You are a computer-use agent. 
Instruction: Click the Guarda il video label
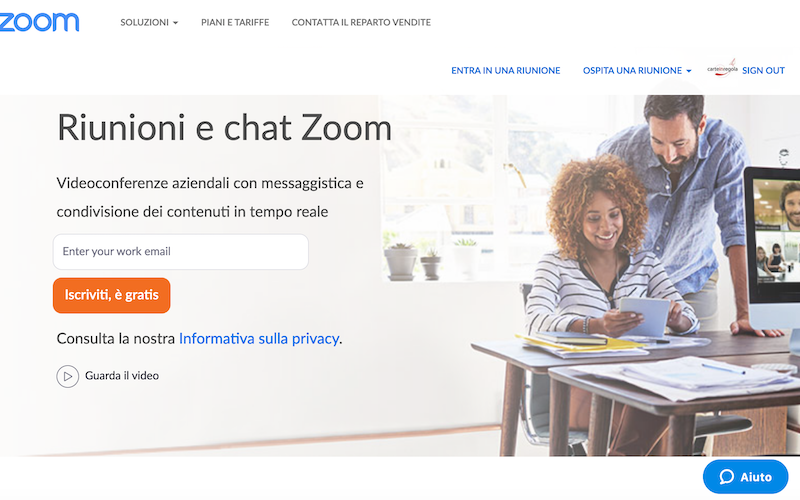(x=122, y=376)
